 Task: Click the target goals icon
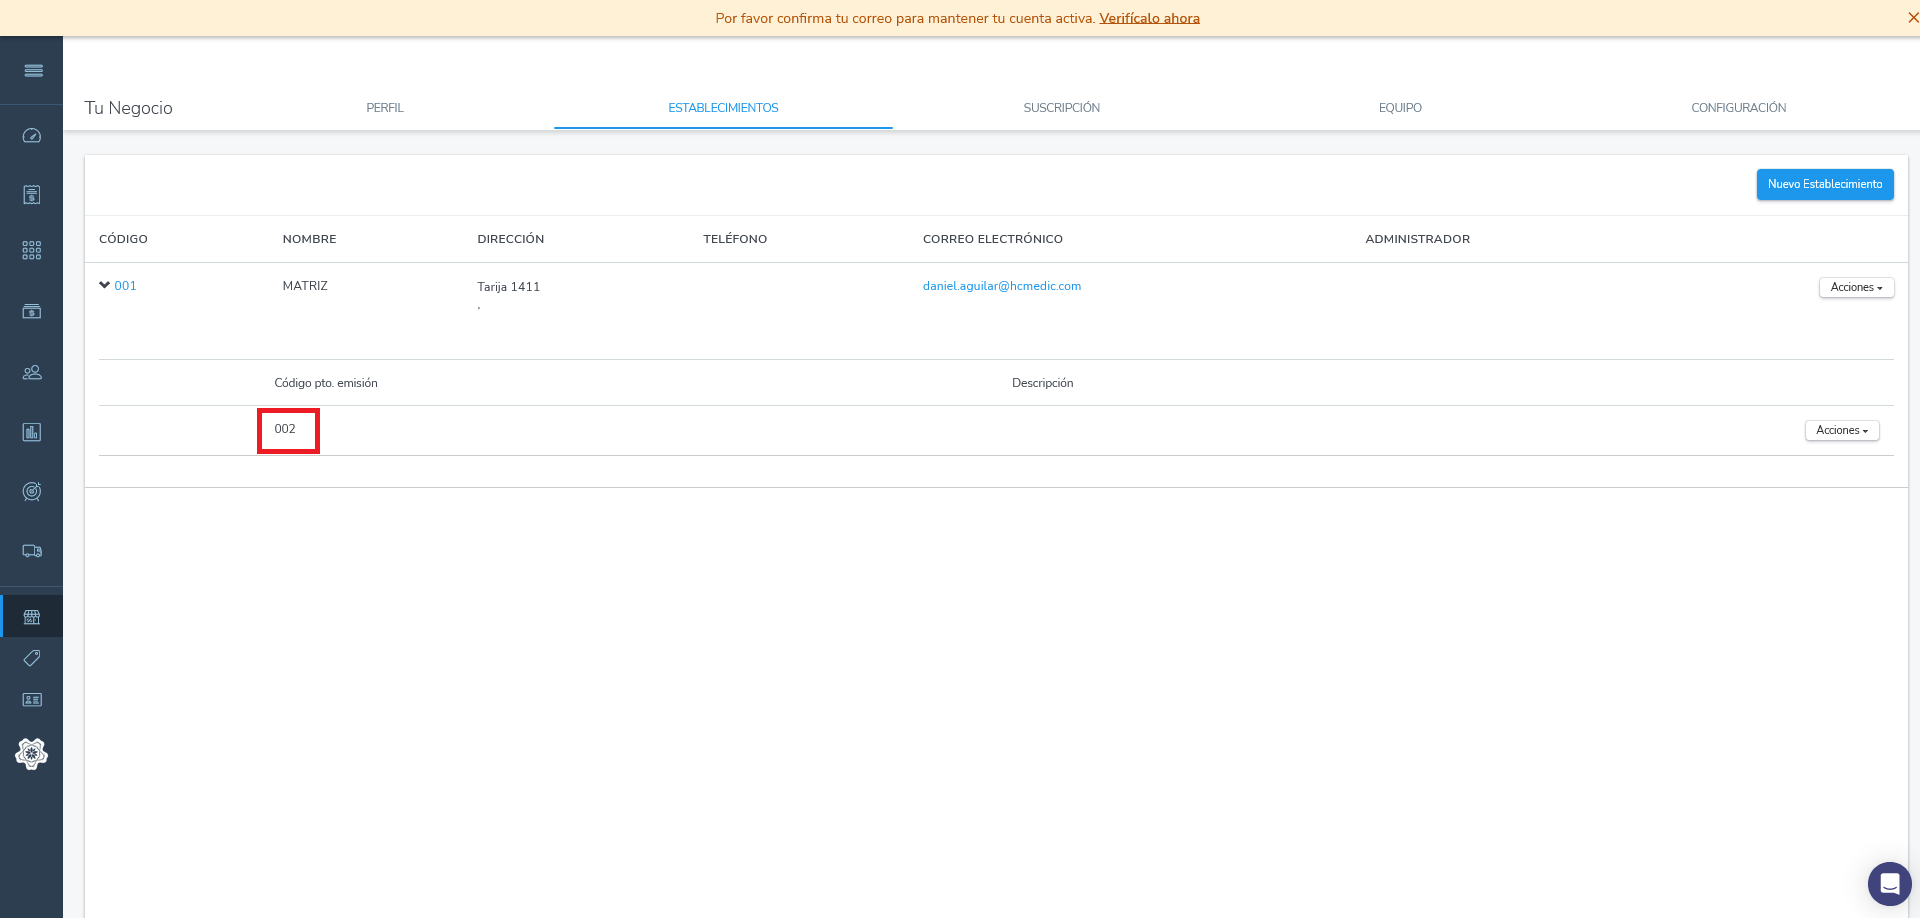tap(32, 491)
